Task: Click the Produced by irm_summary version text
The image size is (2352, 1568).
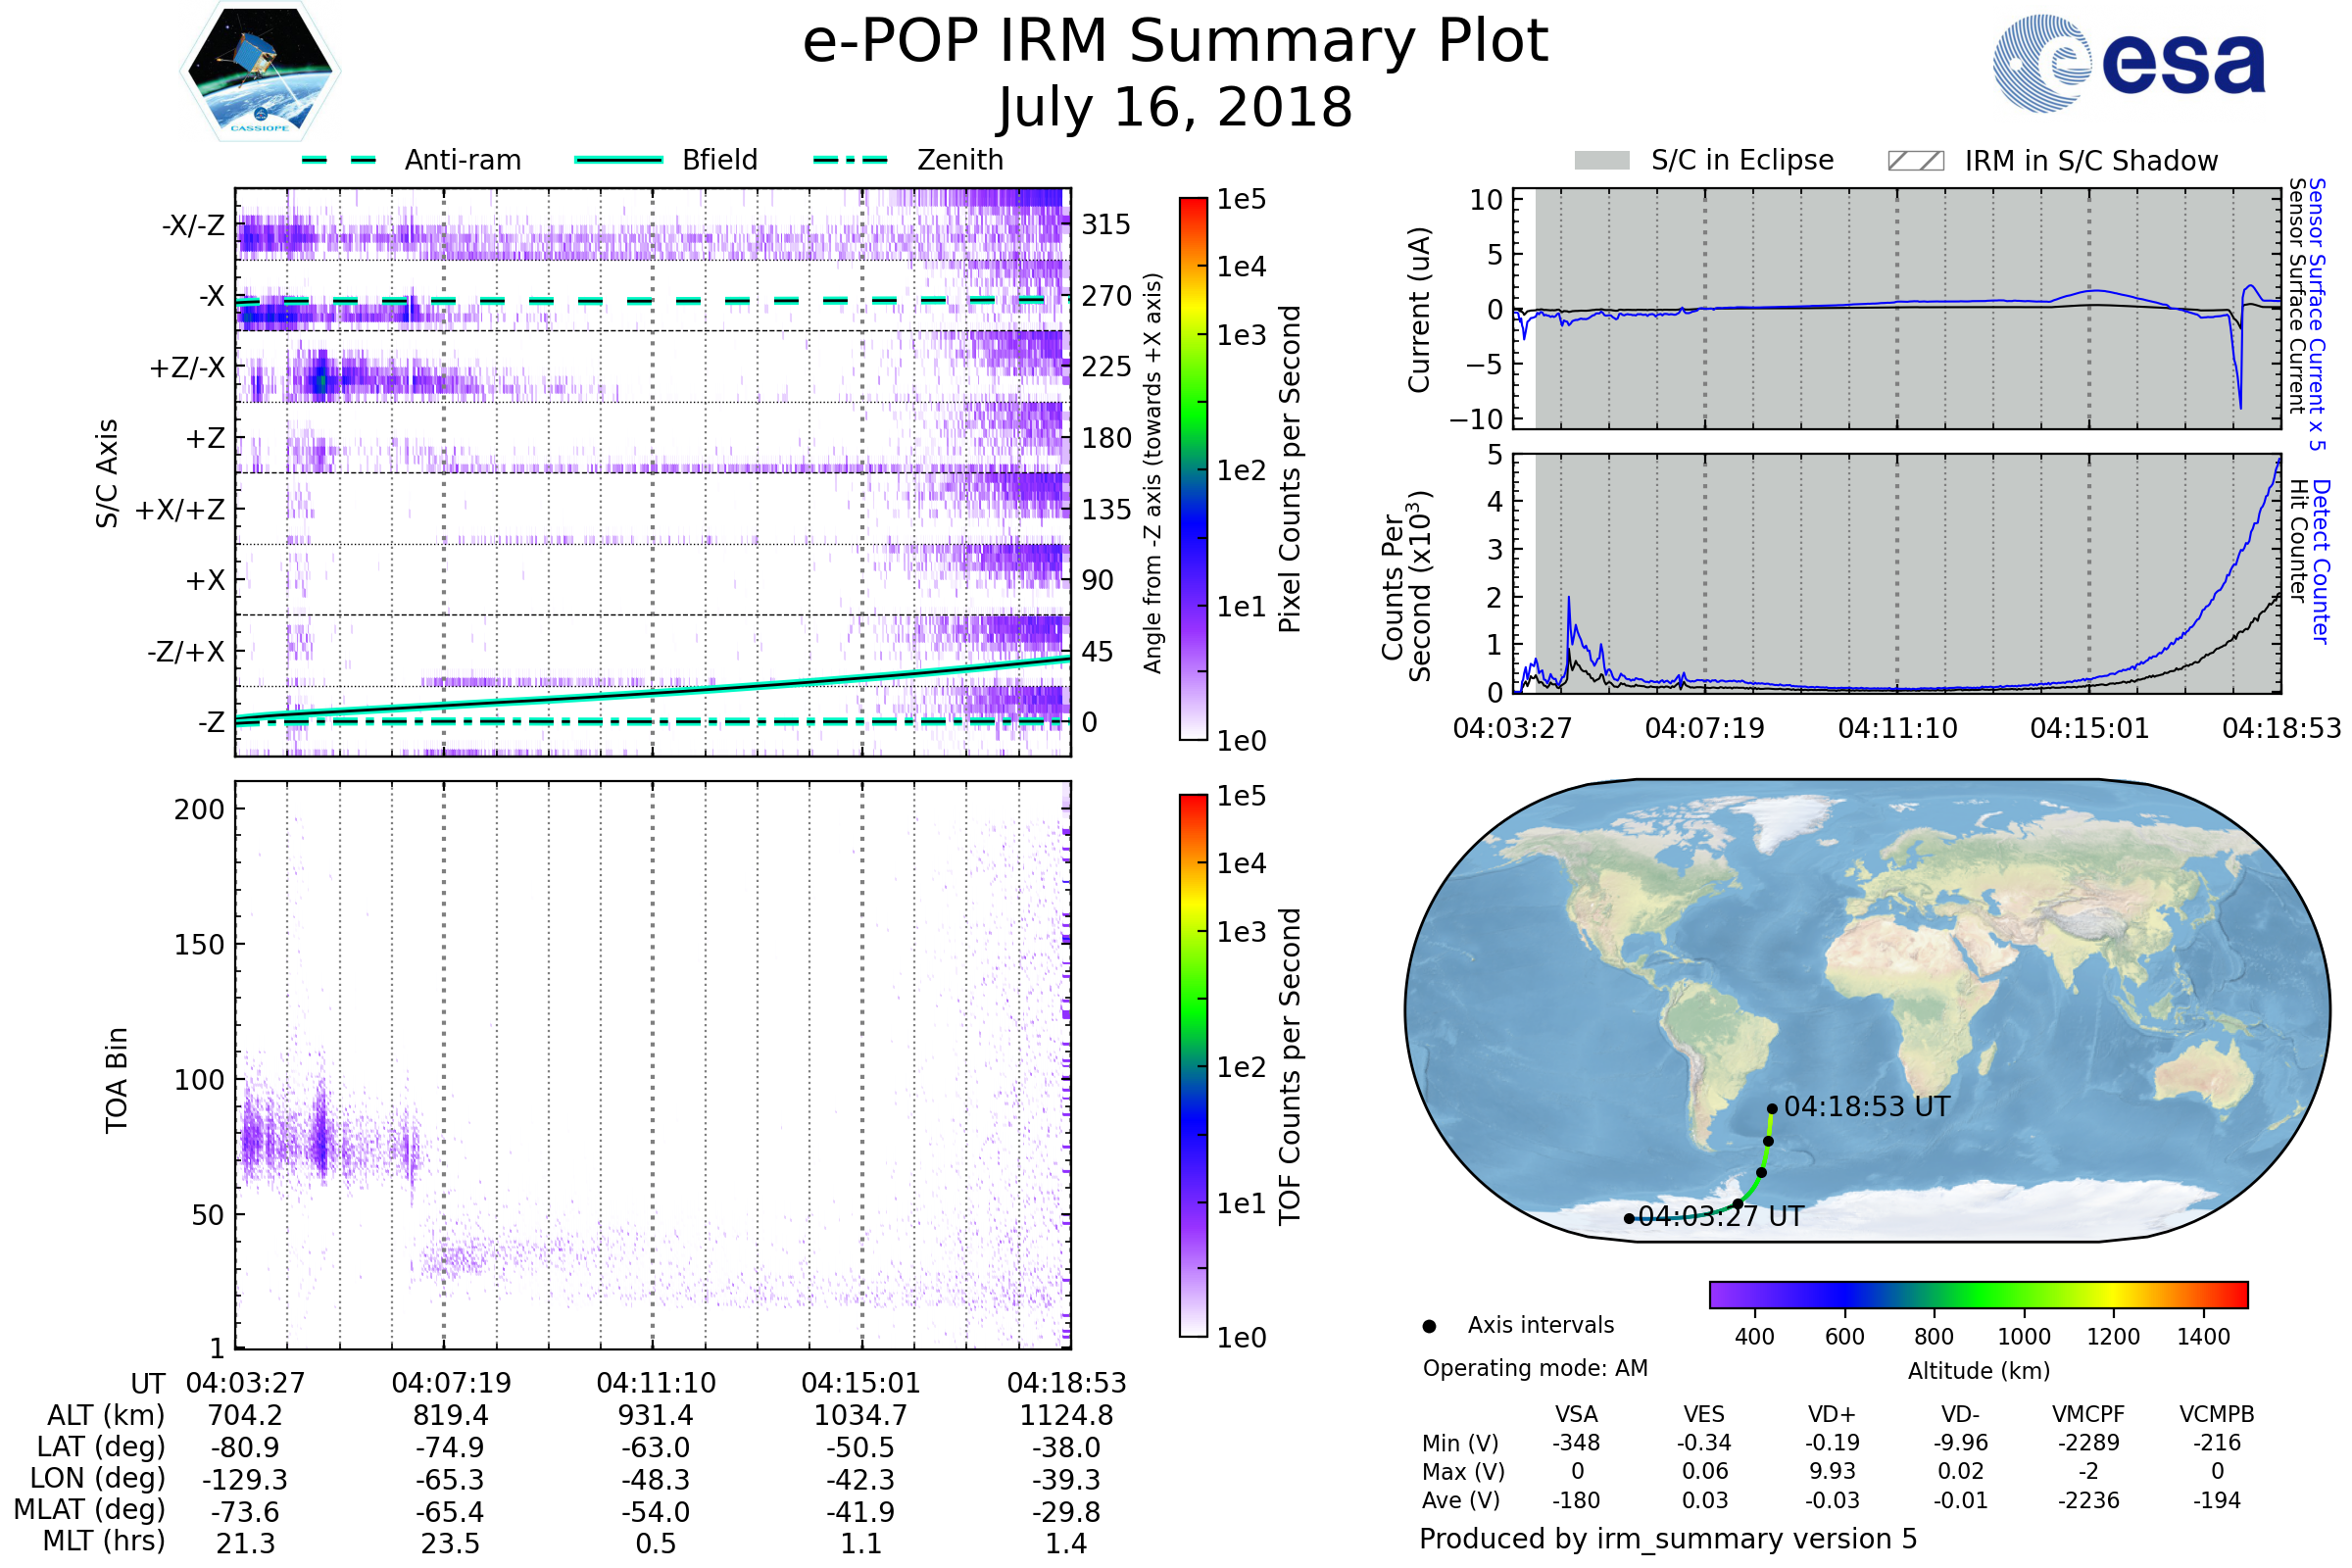Action: point(1667,1539)
